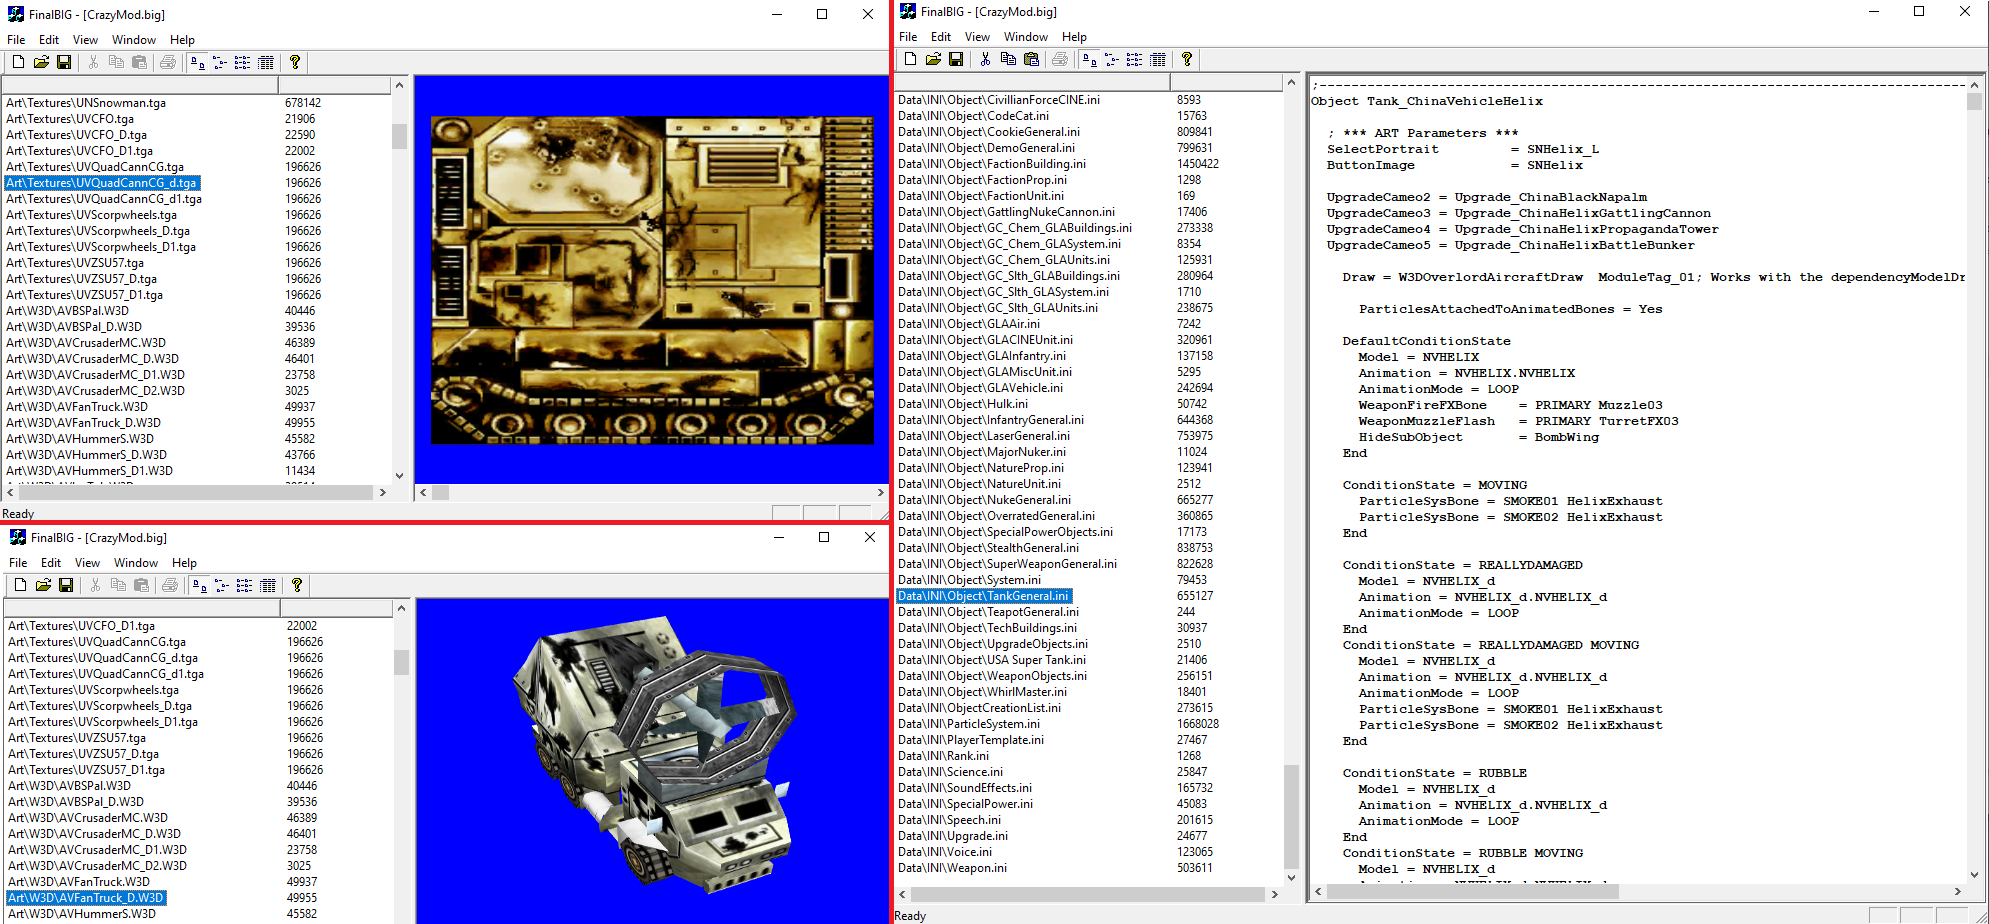This screenshot has height=924, width=1989.
Task: Click the Help question mark in texture preview window
Action: (295, 62)
